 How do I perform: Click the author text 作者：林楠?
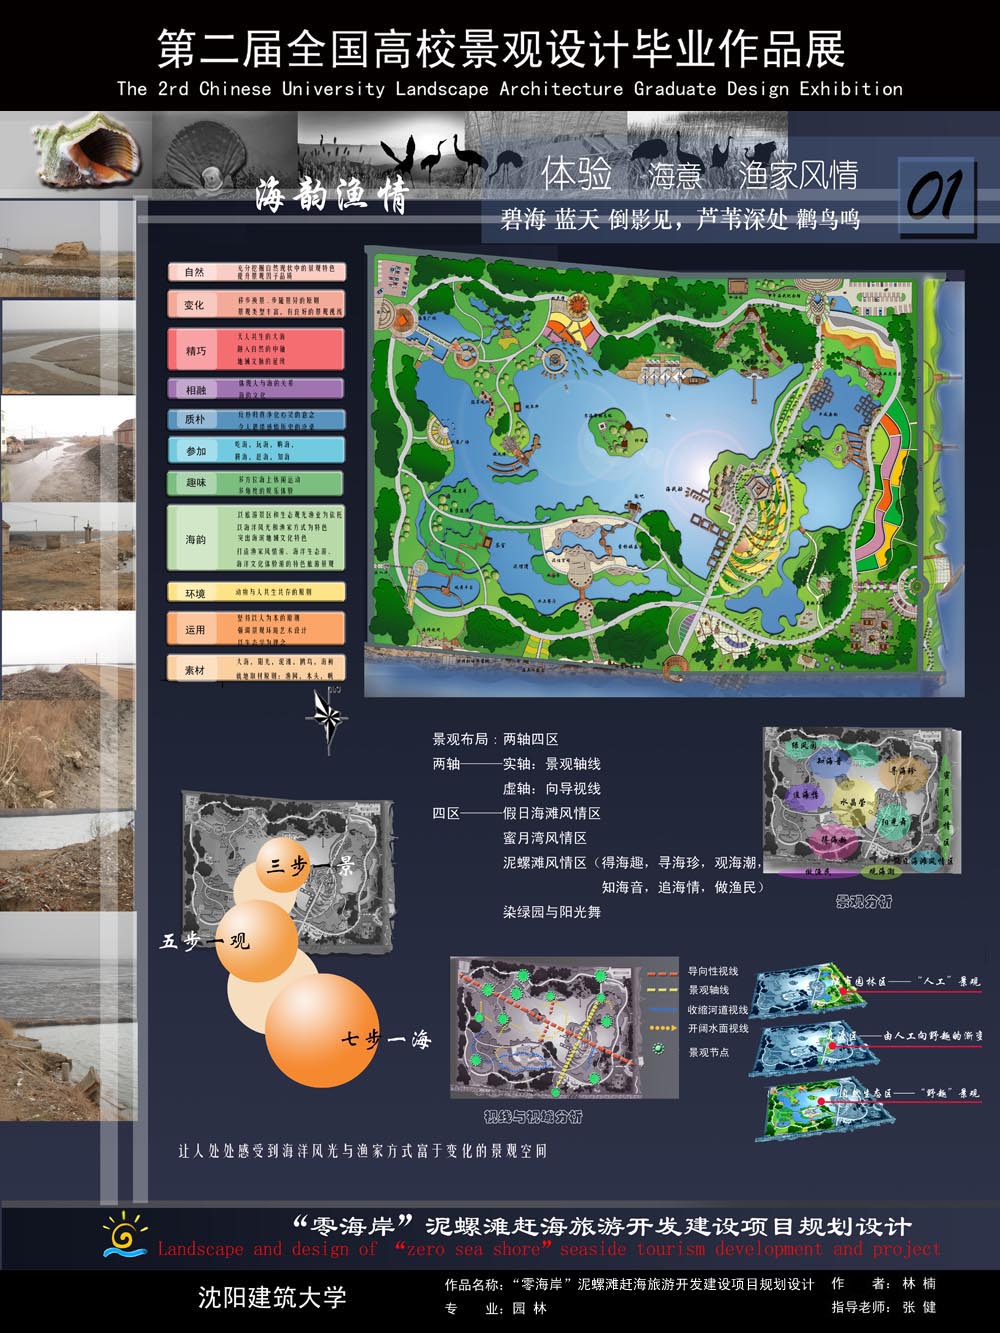(x=885, y=1284)
